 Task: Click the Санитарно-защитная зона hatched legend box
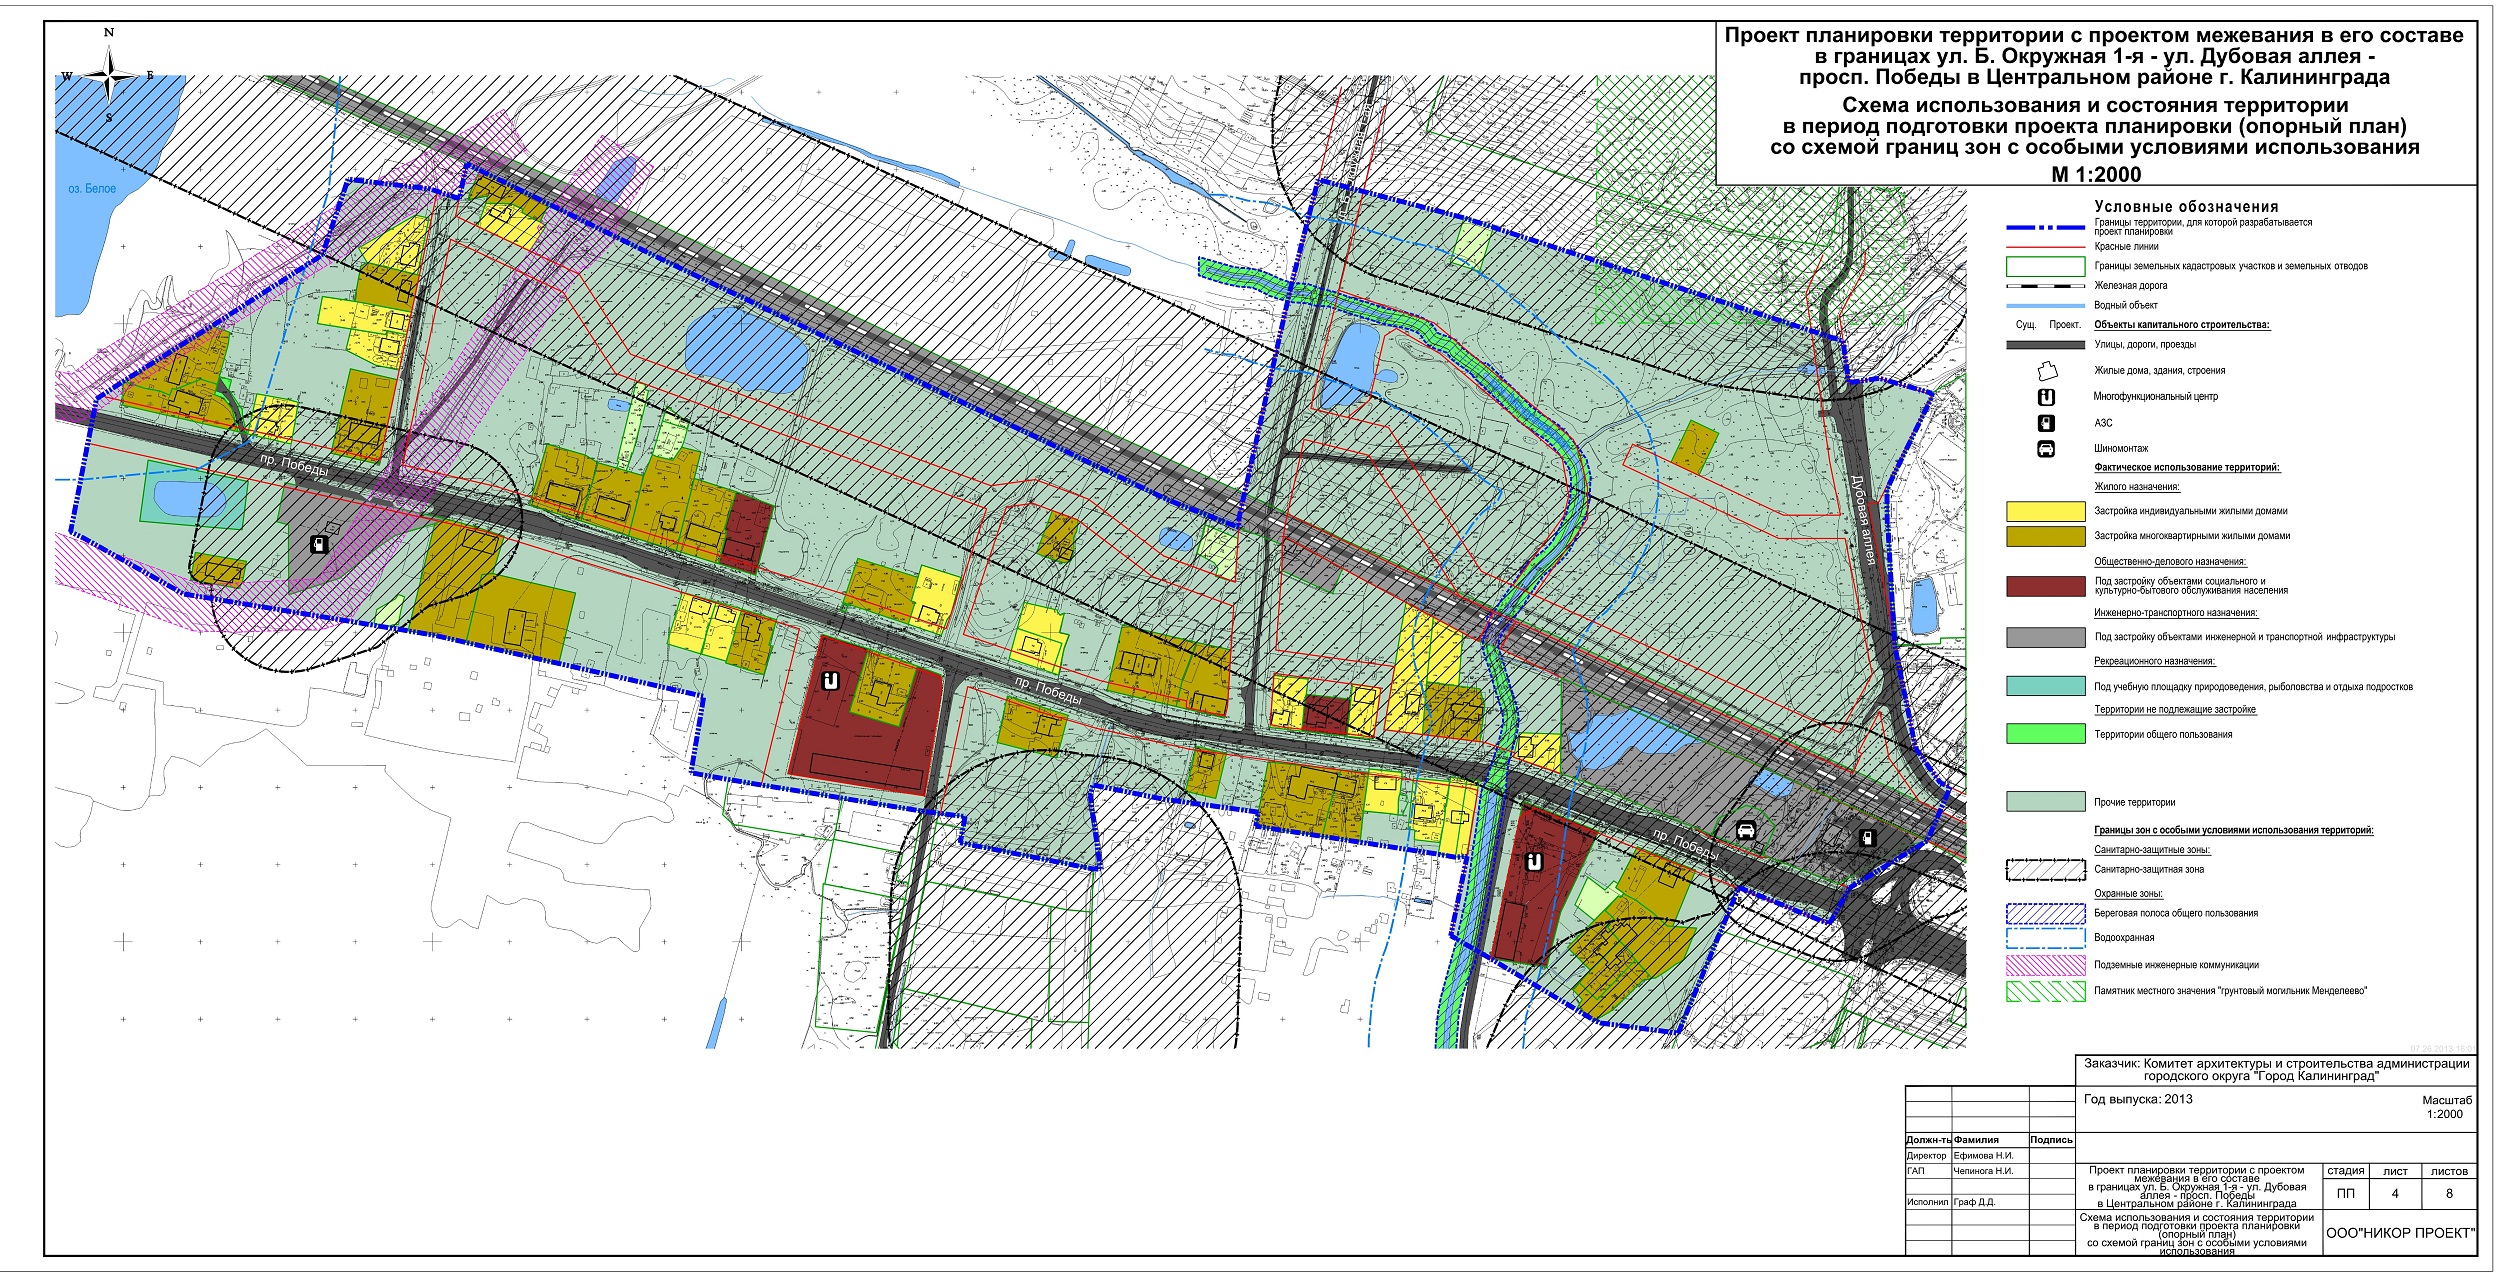[2045, 870]
